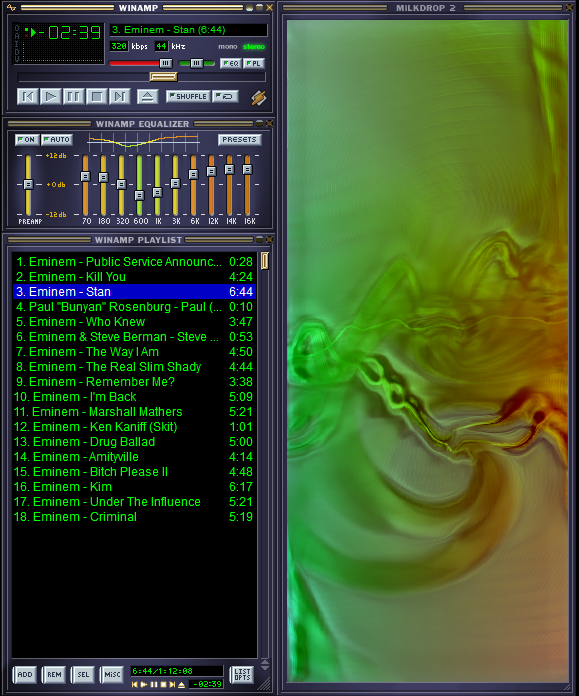579x696 pixels.
Task: Click the Previous track button in main window
Action: click(x=28, y=96)
